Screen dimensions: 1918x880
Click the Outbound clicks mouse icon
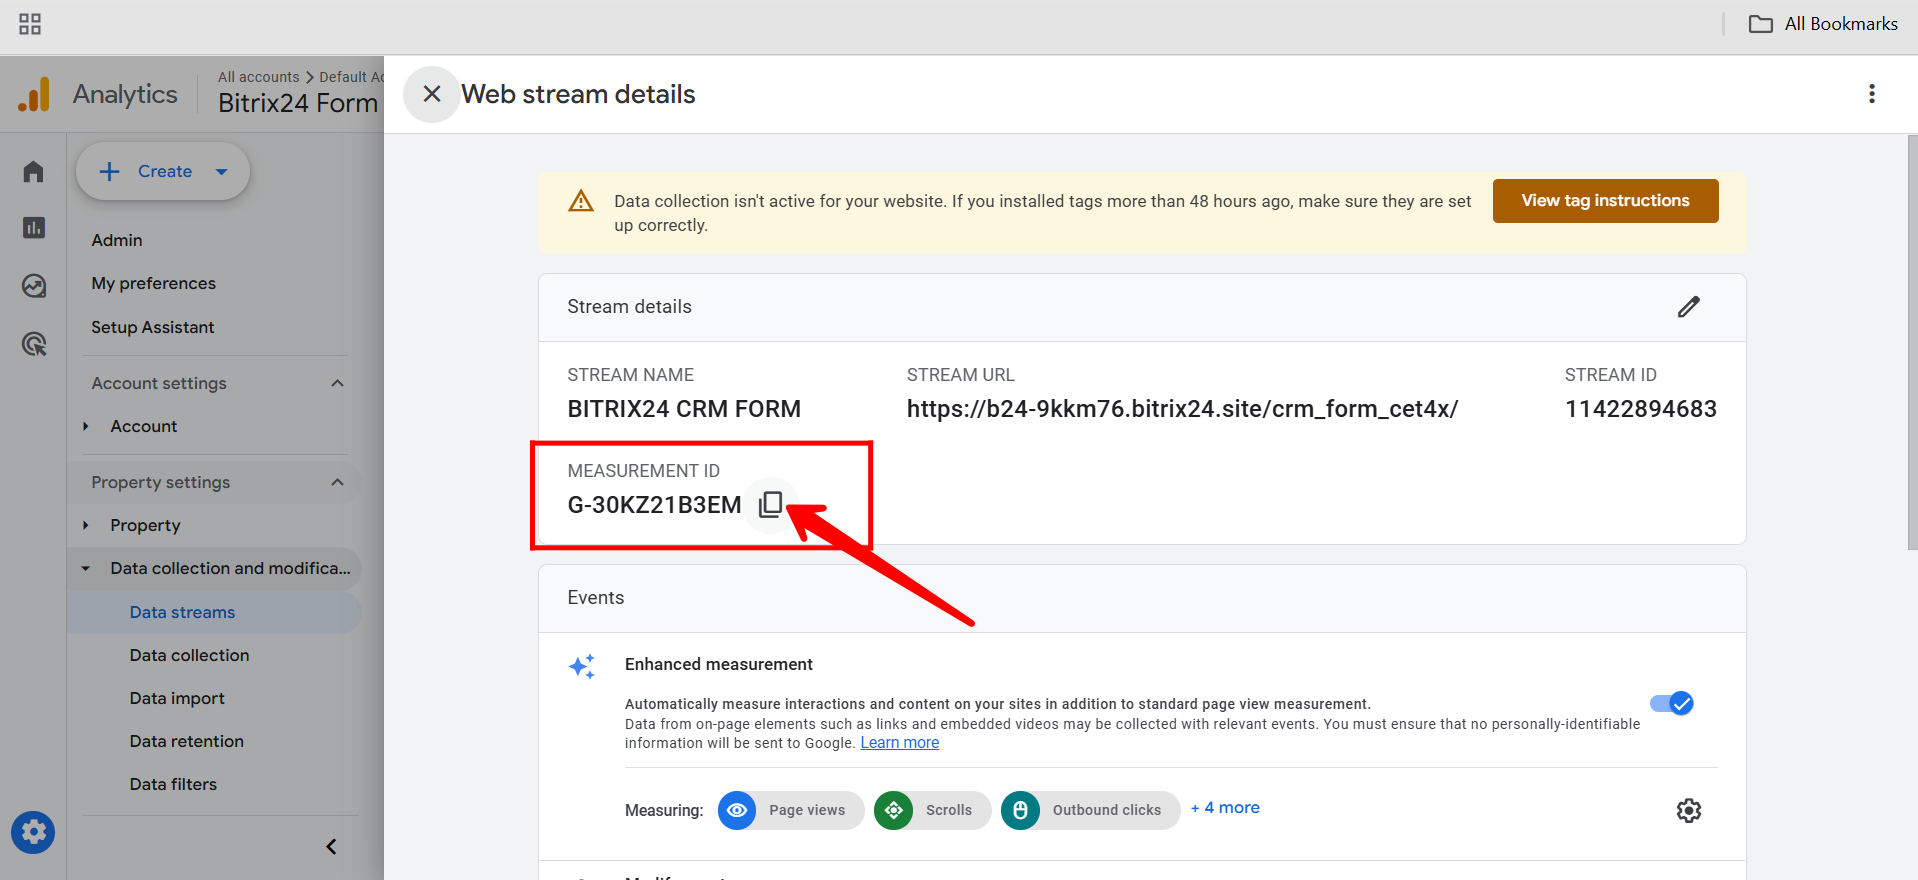coord(1020,810)
